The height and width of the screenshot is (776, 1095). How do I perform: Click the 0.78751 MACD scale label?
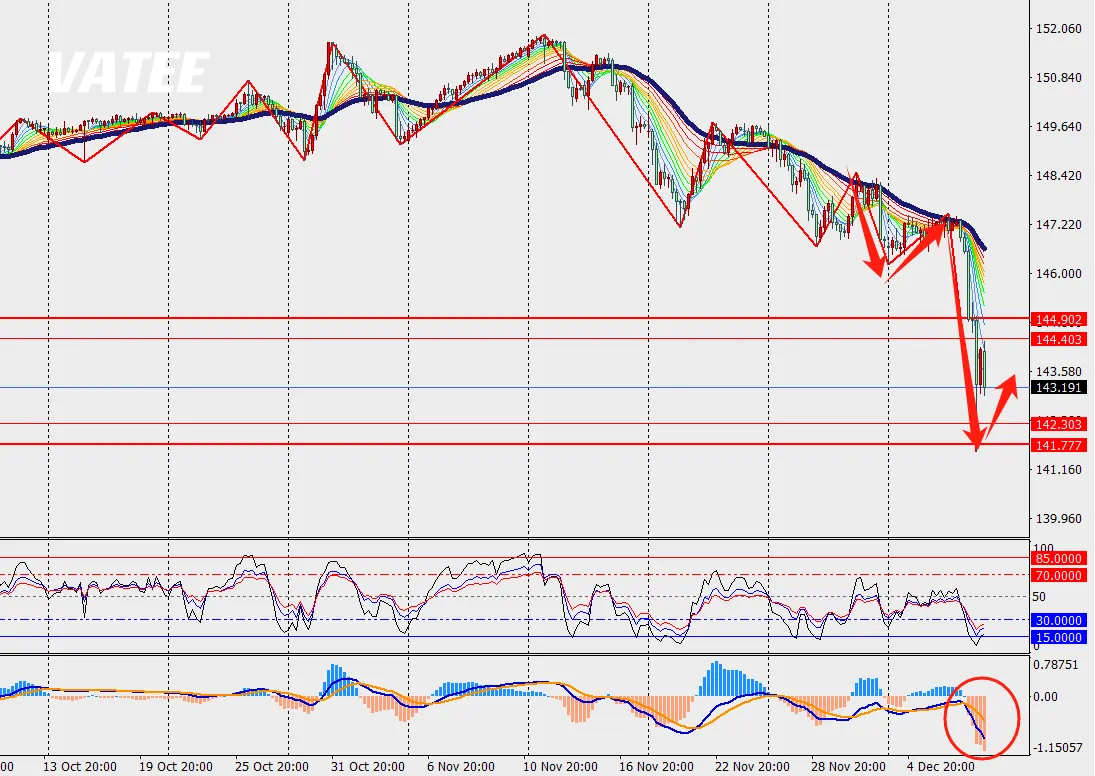coord(1060,663)
